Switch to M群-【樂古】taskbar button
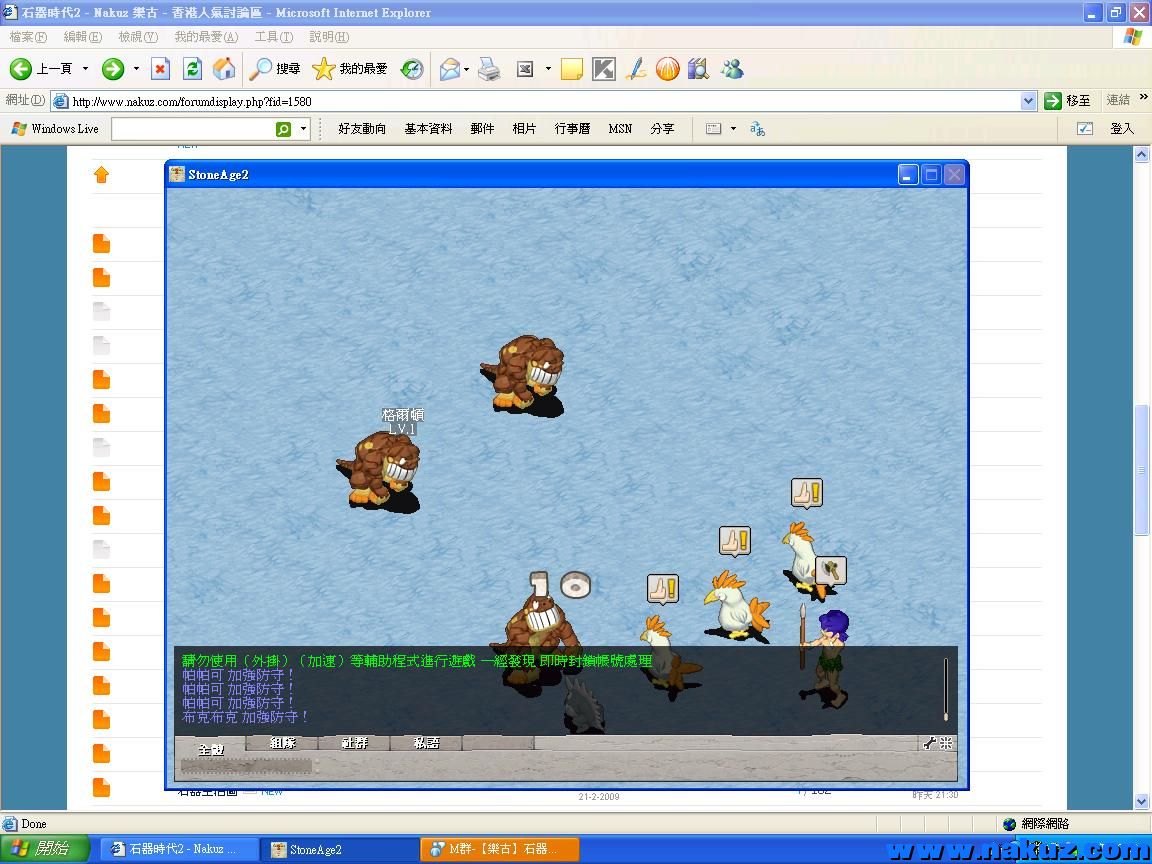Screen dimensions: 1152x864 (500, 849)
